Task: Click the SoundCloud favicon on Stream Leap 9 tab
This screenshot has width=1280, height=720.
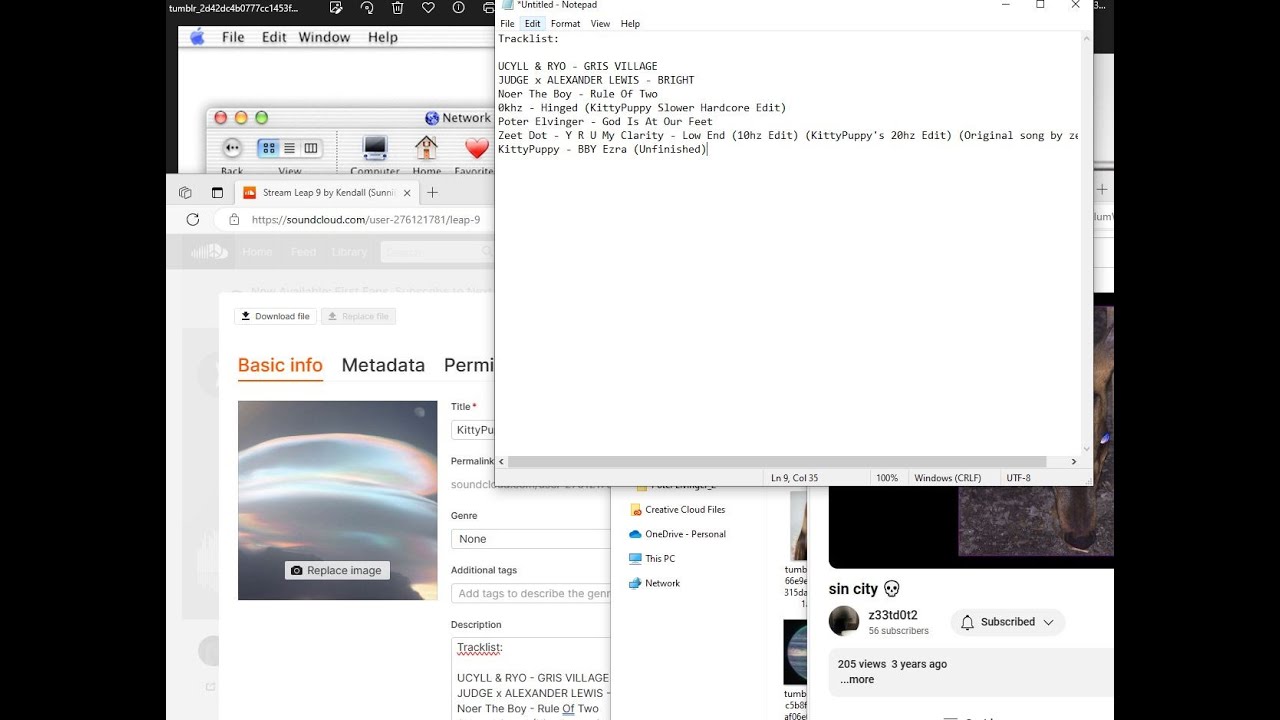Action: tap(249, 193)
